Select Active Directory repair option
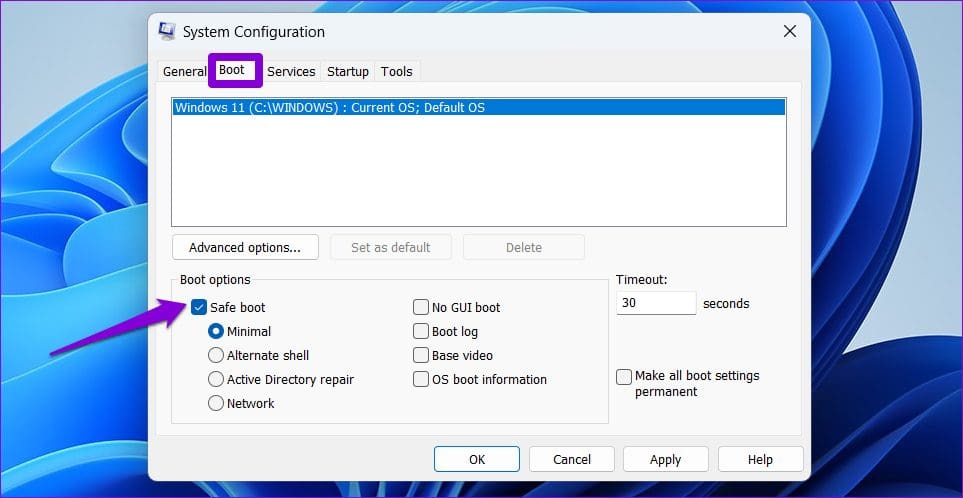Screen dimensions: 963x498 click(x=216, y=379)
